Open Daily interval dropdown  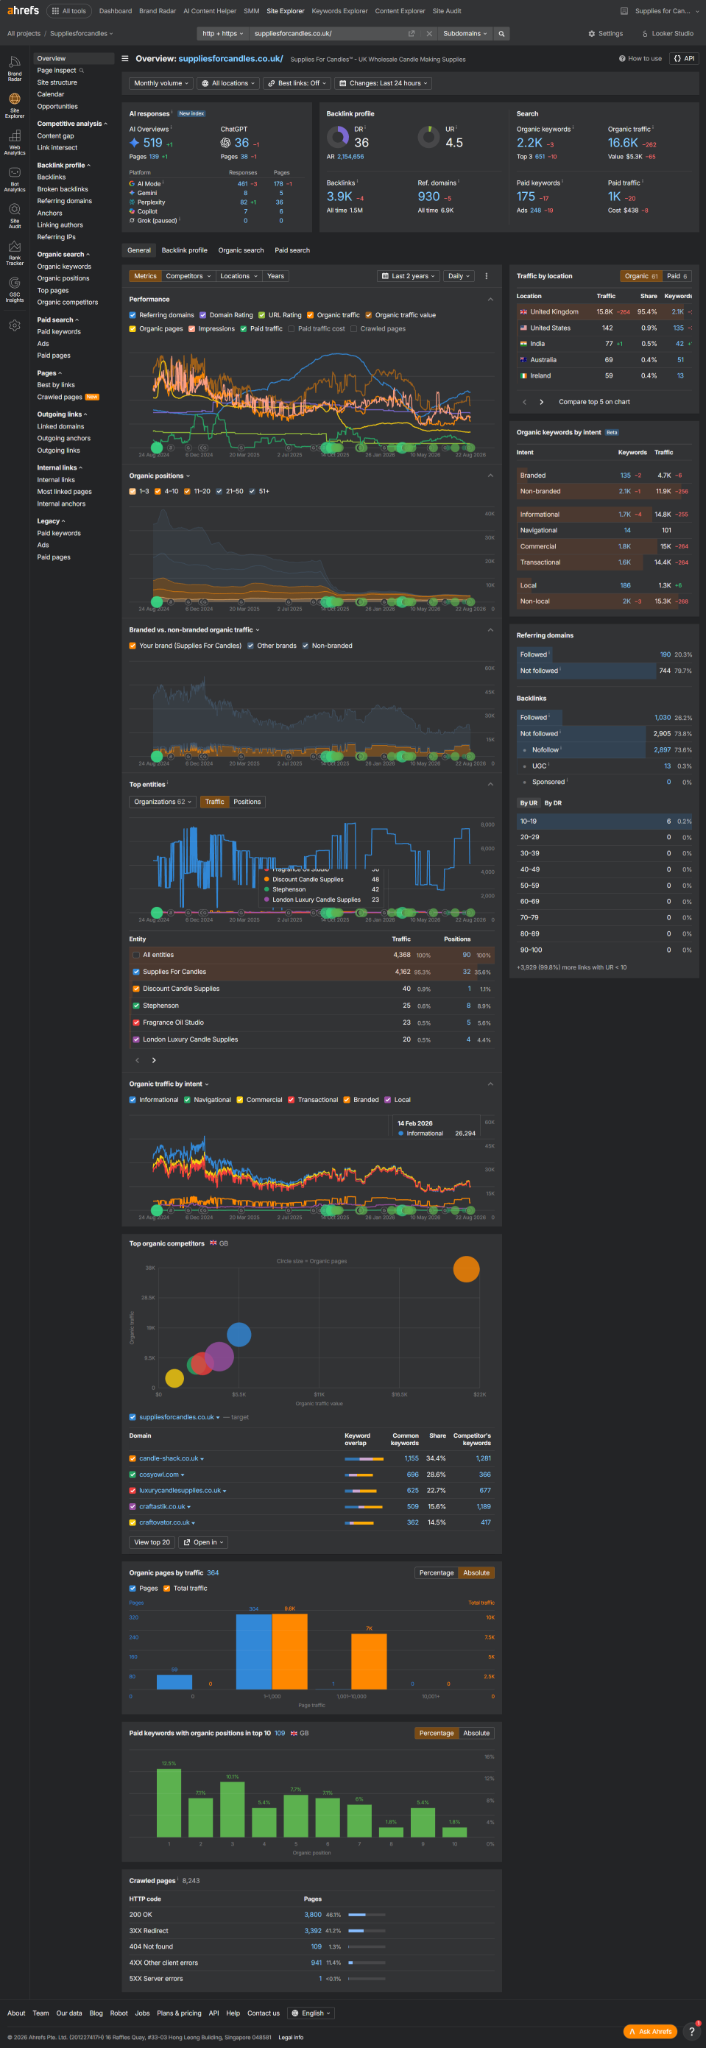[459, 276]
